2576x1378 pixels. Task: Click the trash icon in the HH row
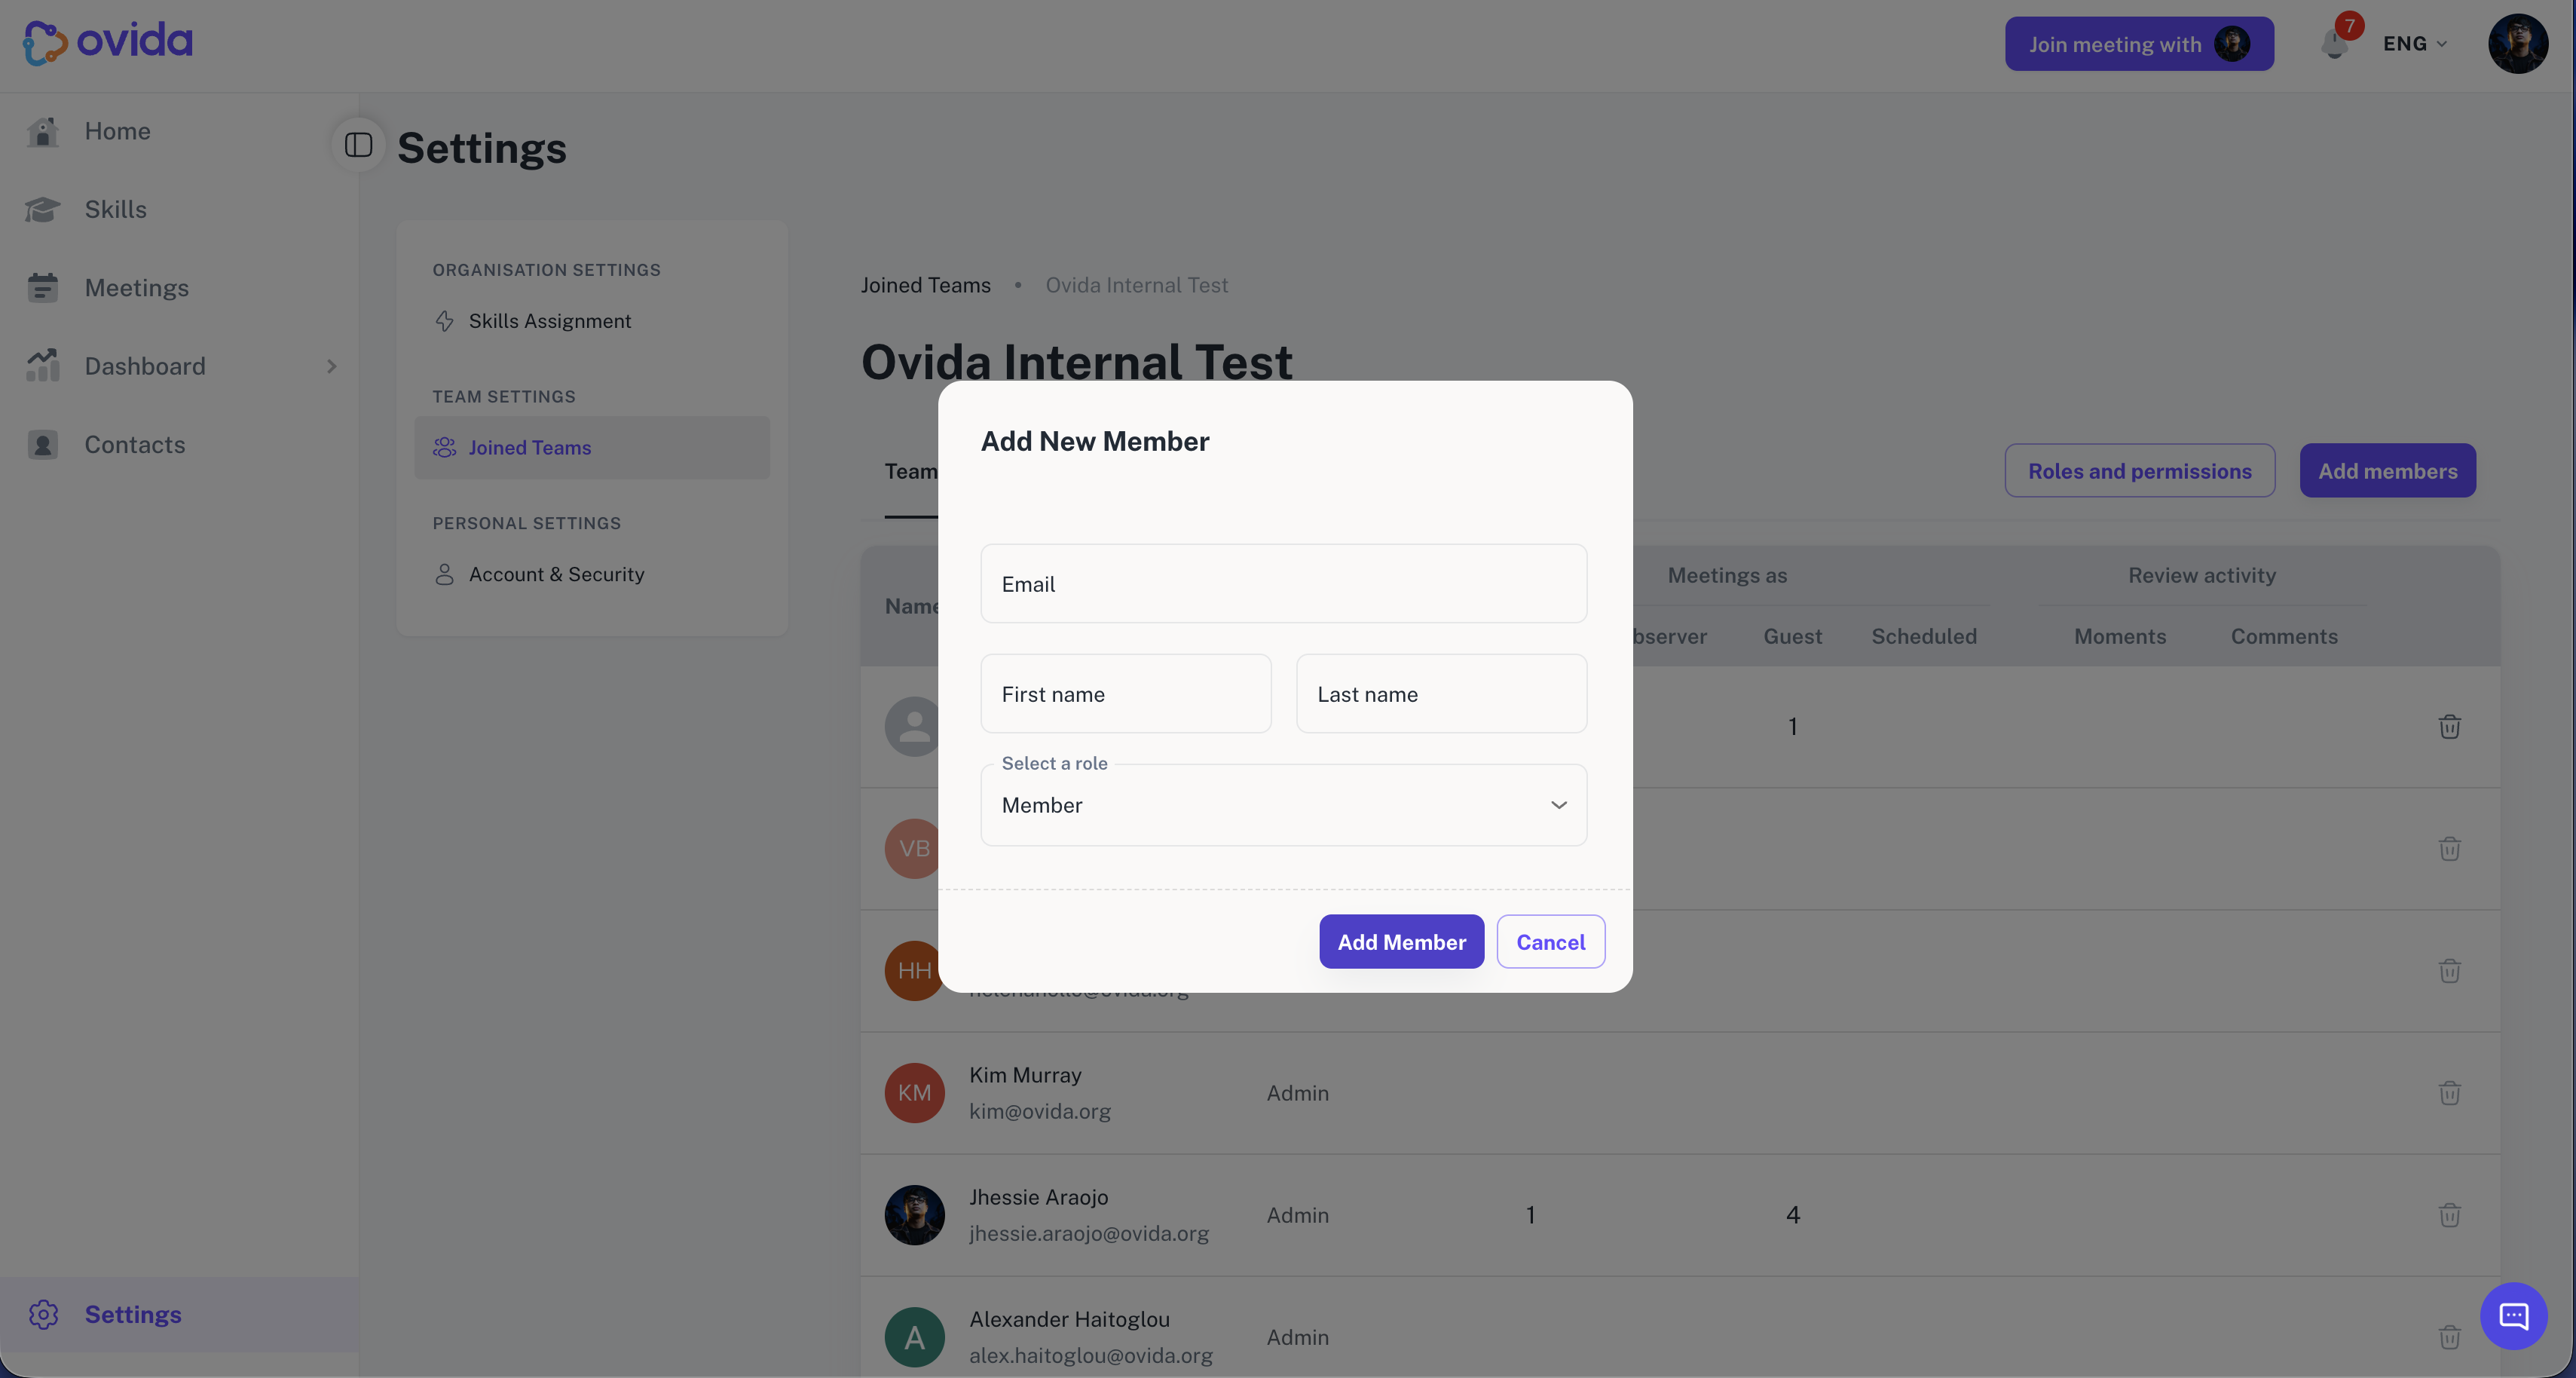[2449, 971]
